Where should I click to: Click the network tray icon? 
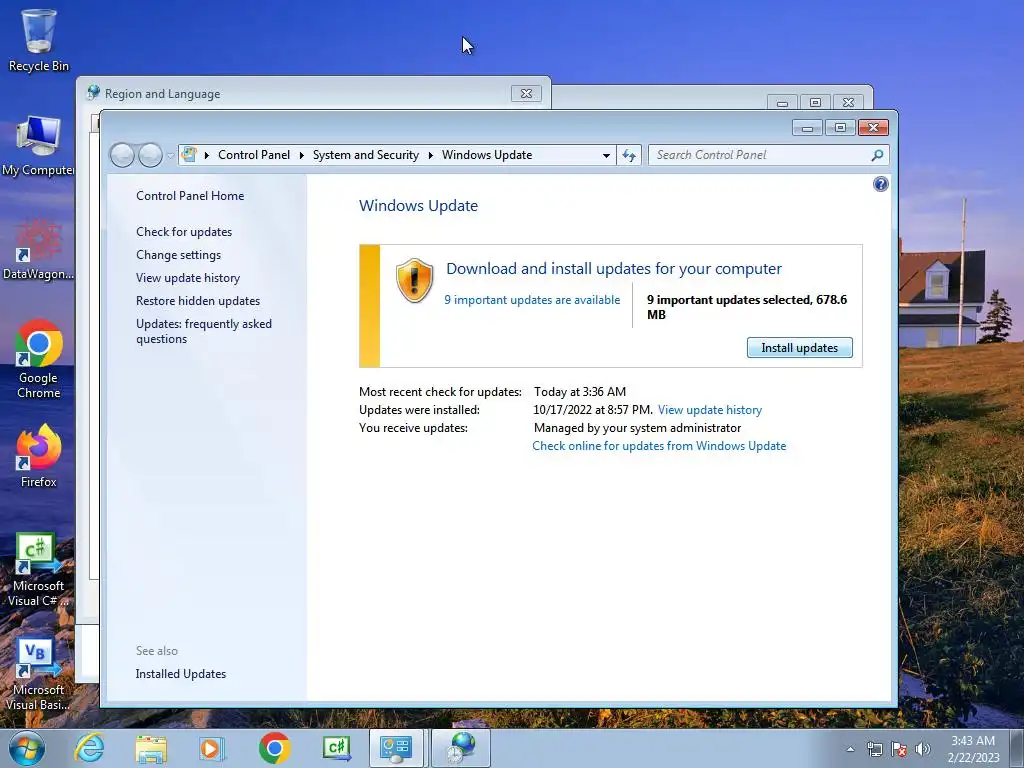point(874,749)
